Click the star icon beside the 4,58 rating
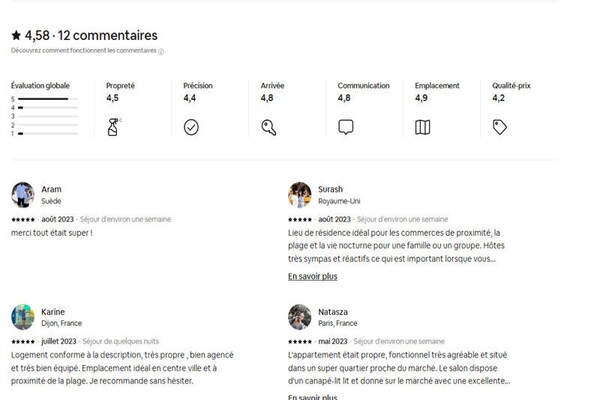 click(16, 36)
